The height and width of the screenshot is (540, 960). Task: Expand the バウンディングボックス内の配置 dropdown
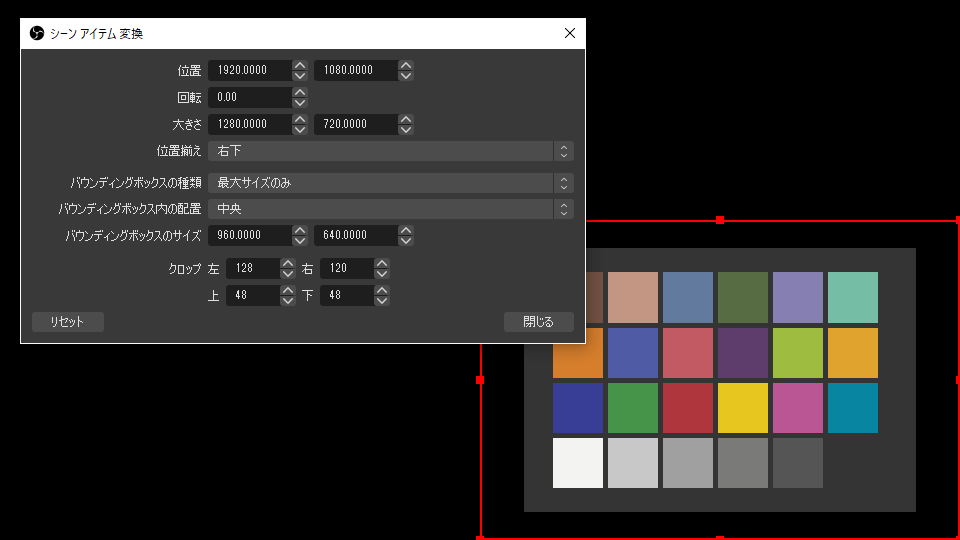pos(390,209)
